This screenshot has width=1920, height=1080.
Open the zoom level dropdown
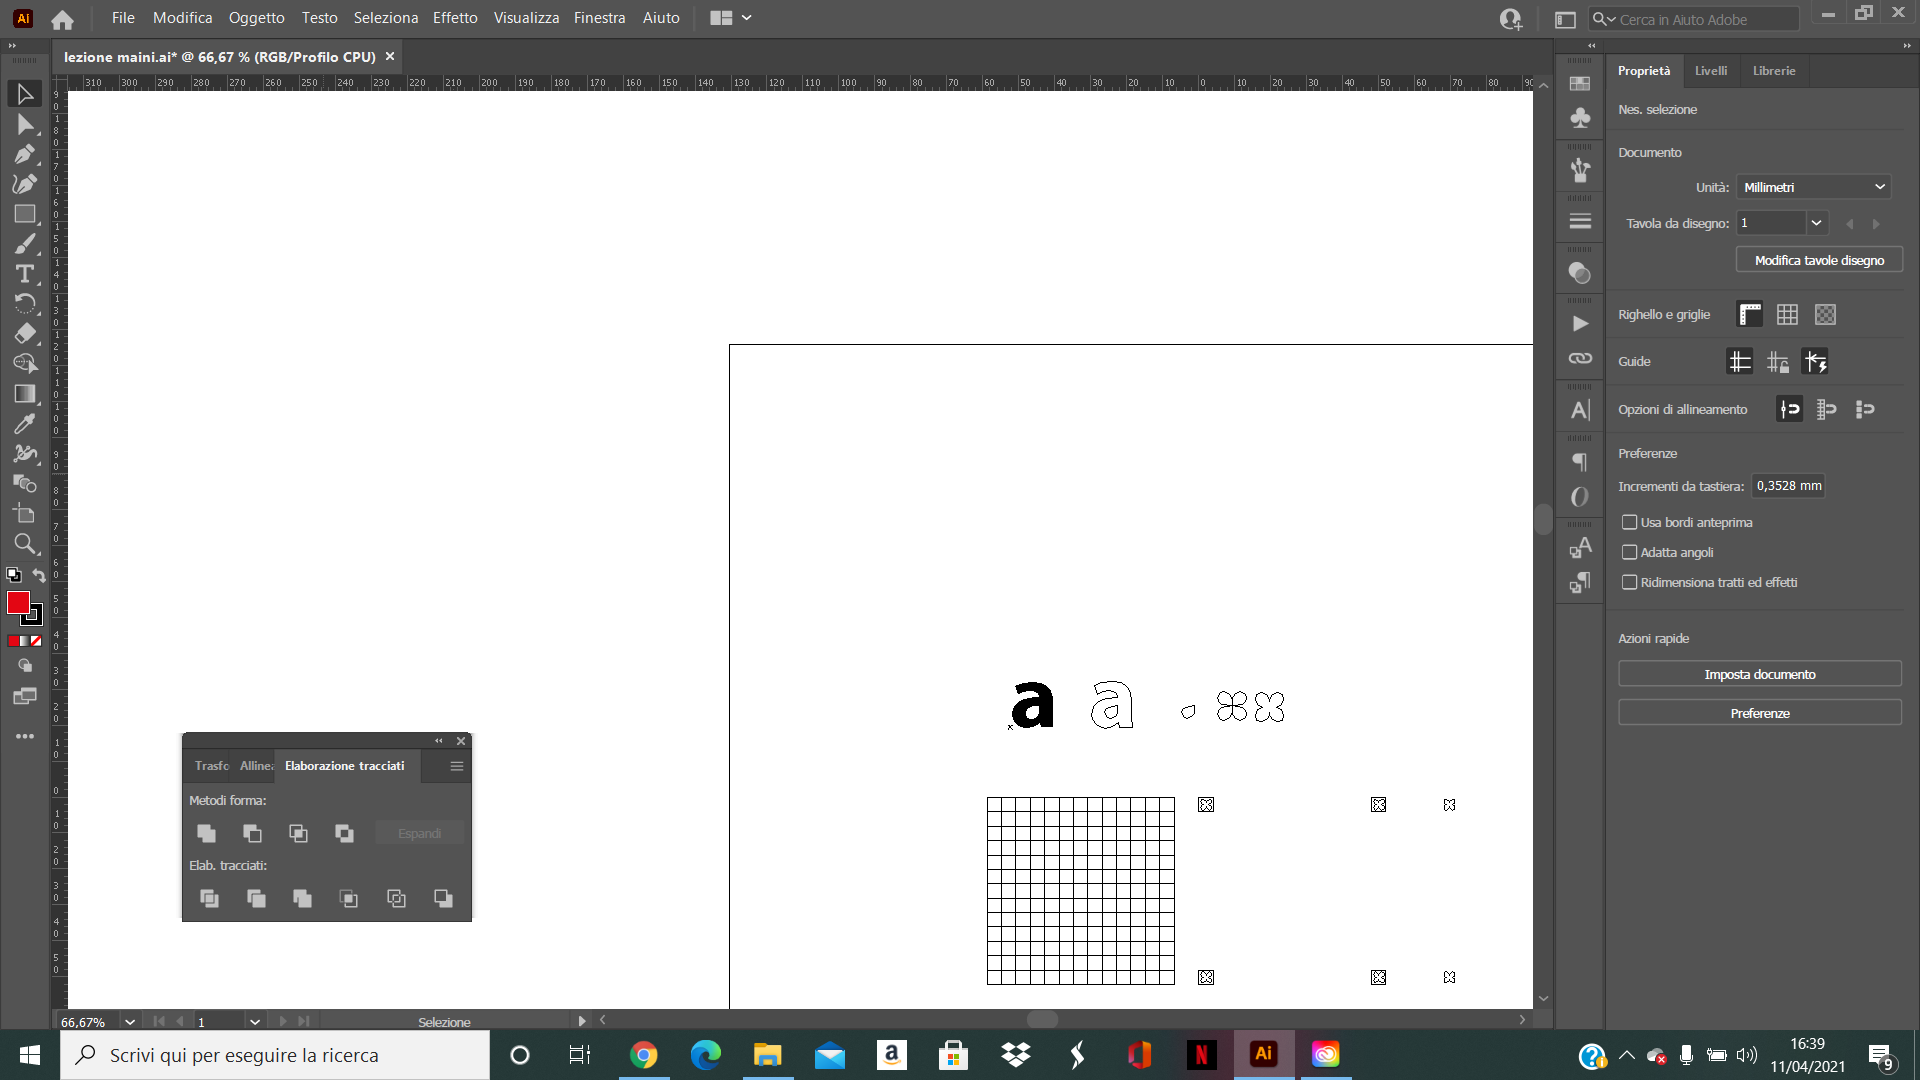click(x=129, y=1022)
